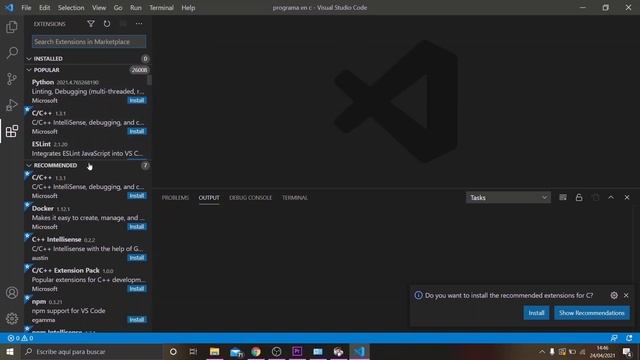Open notification settings gear
This screenshot has width=640, height=360.
tap(614, 295)
